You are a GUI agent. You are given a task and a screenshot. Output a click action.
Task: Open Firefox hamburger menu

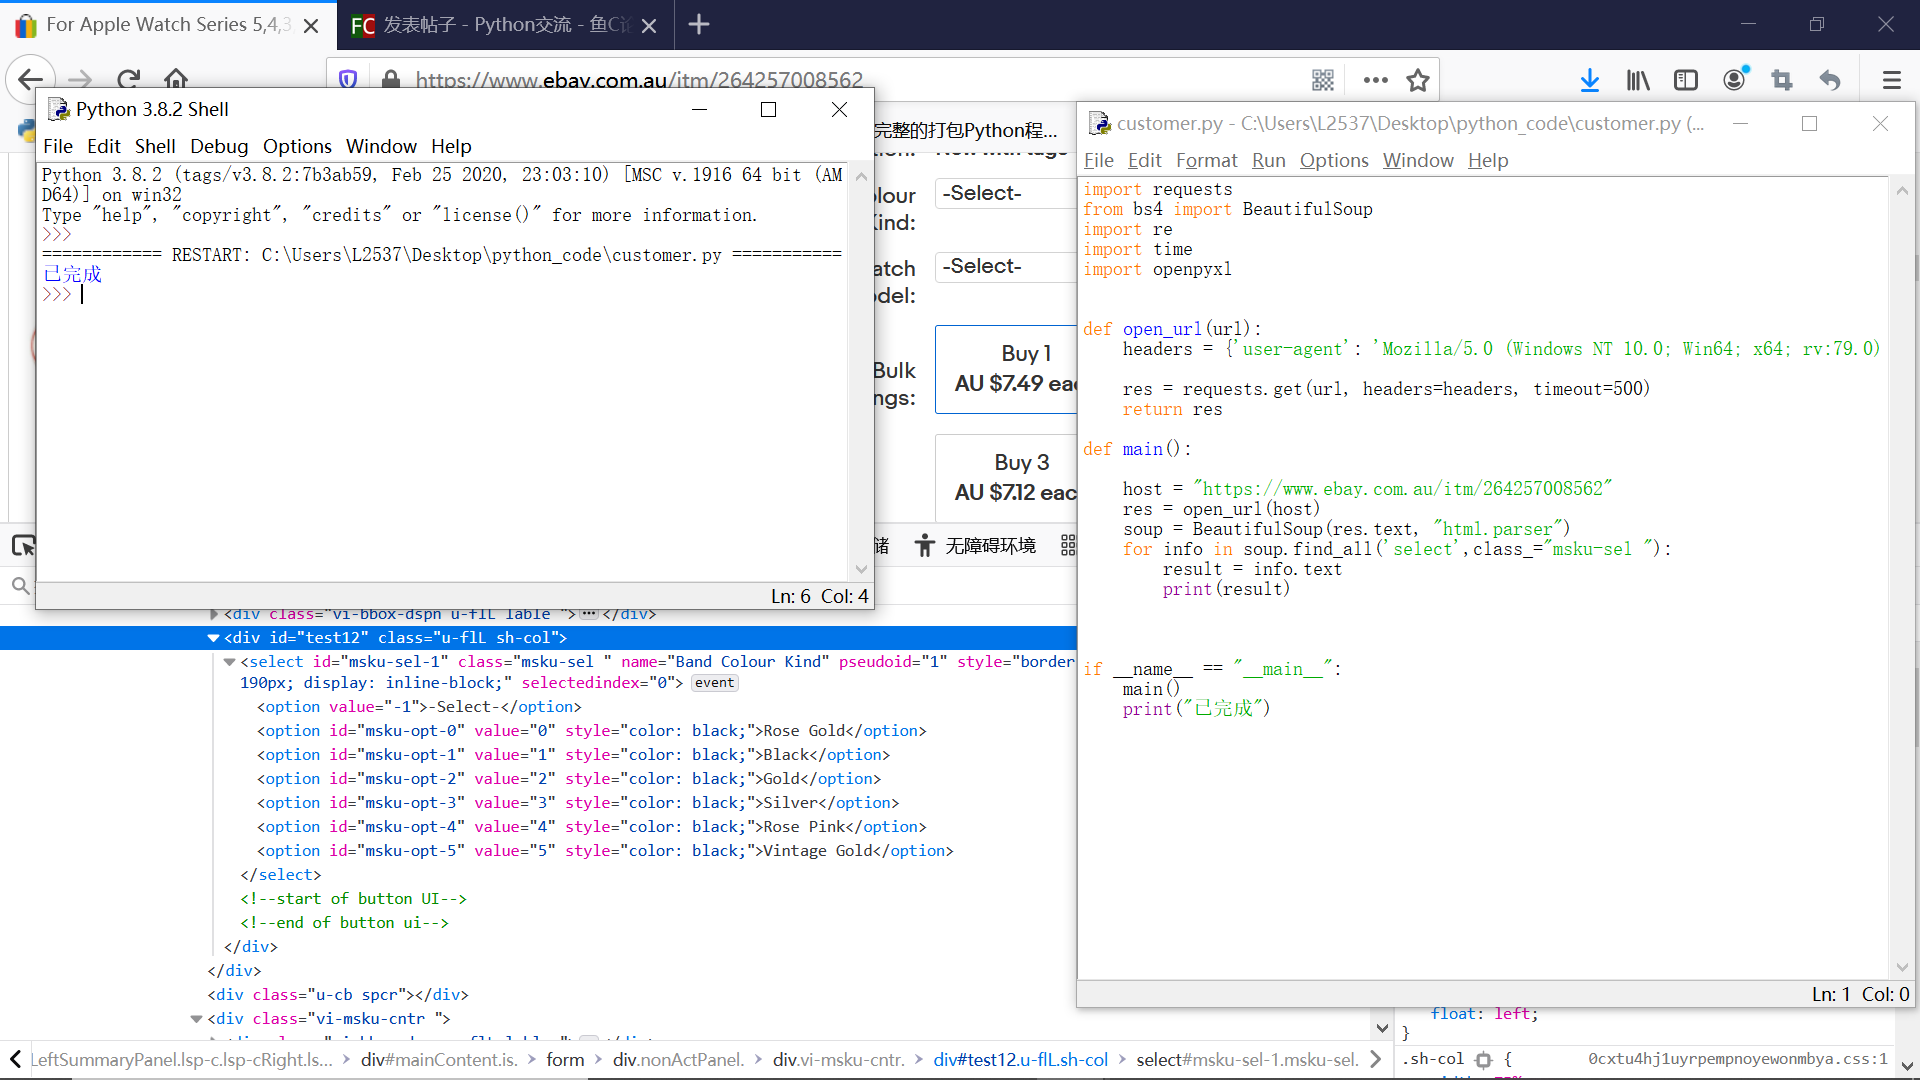(x=1891, y=80)
